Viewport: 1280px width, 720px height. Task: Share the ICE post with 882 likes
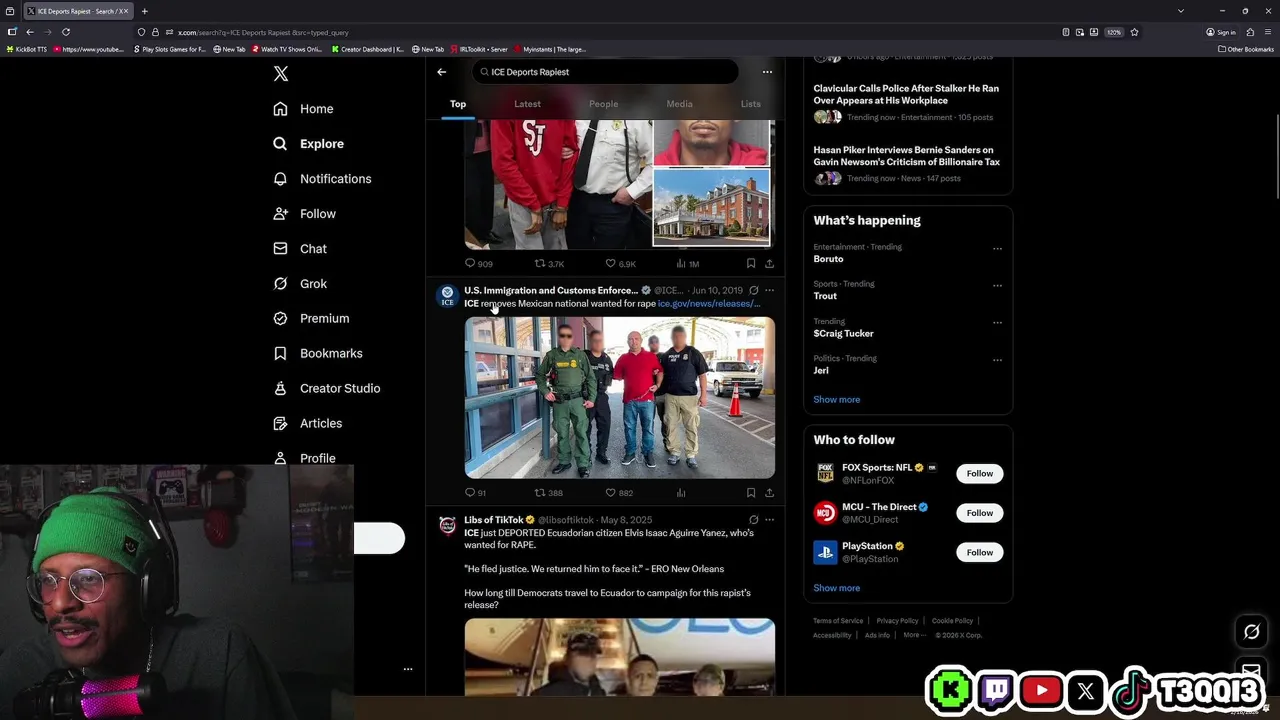[x=769, y=493]
